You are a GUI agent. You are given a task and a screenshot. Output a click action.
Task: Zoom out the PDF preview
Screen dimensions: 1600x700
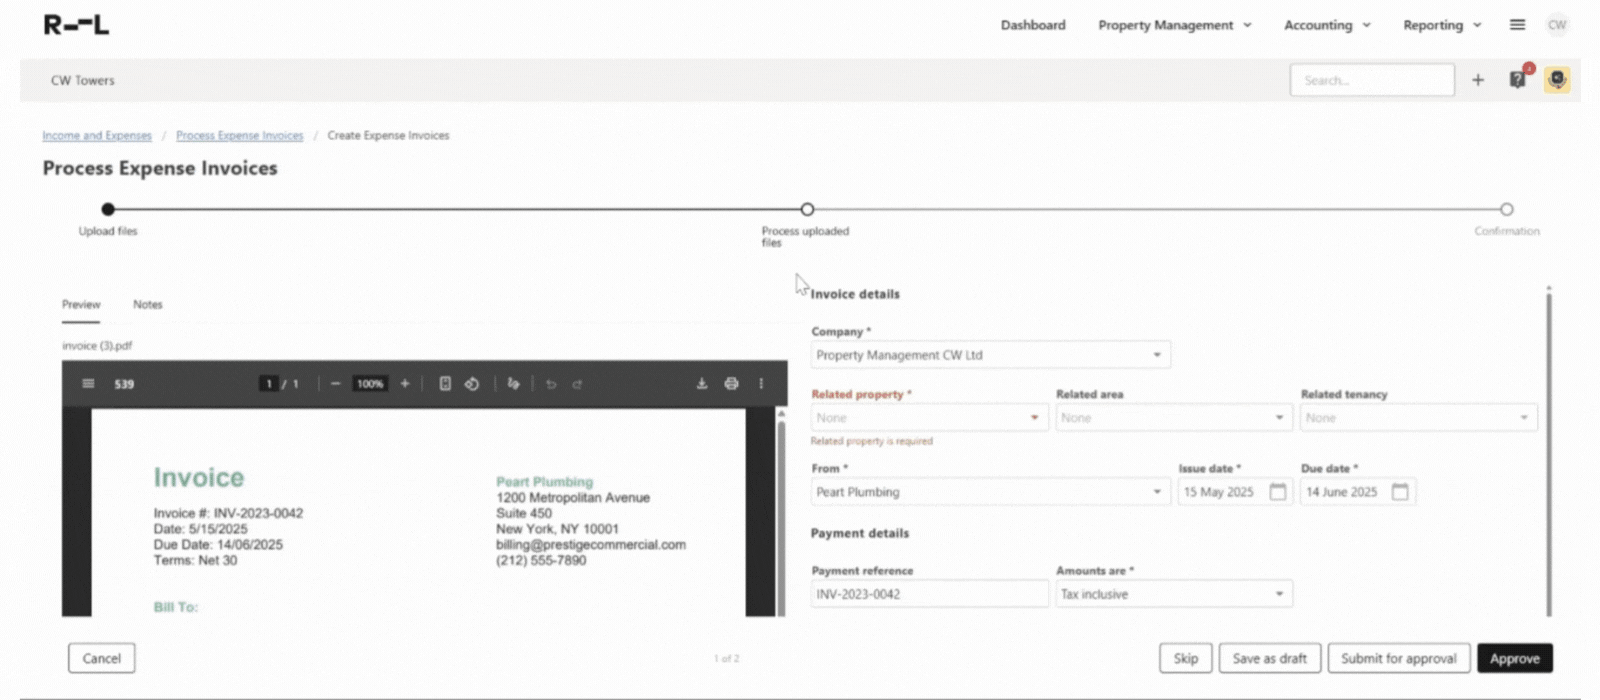[x=336, y=384]
